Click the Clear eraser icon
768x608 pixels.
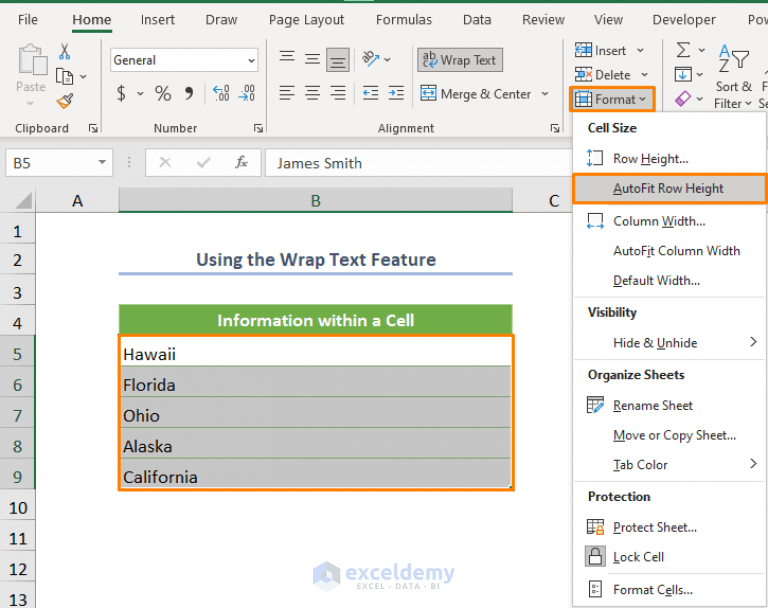tap(683, 99)
